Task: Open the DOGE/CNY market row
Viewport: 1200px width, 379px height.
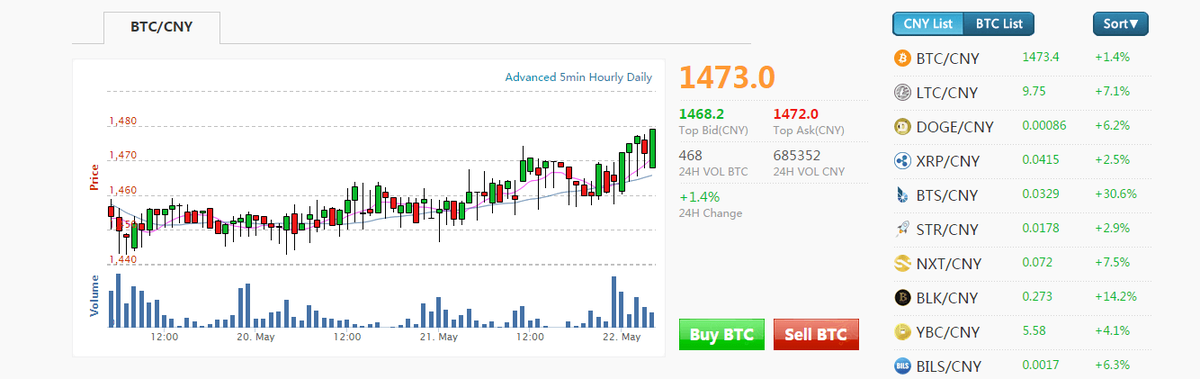Action: tap(1021, 126)
